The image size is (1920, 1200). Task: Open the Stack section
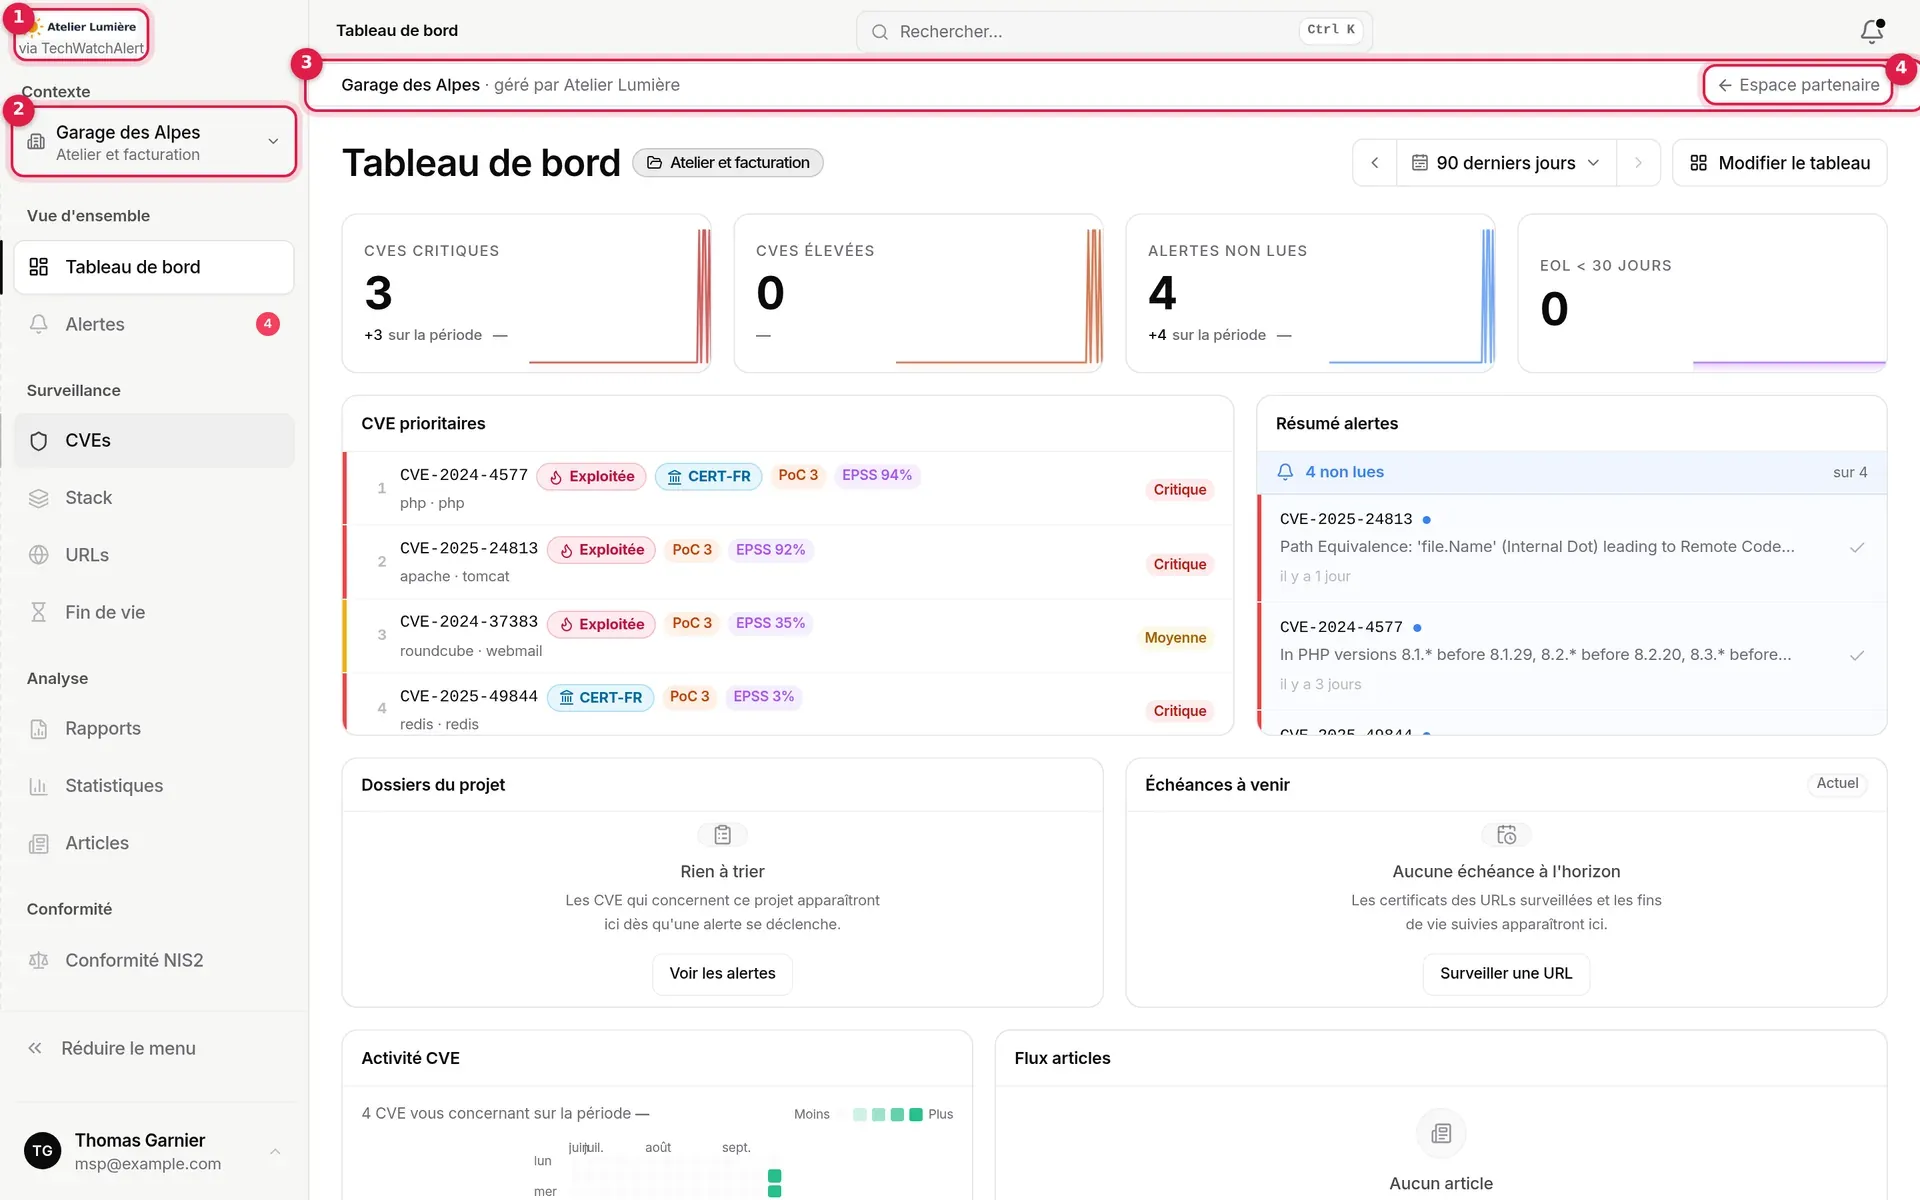pyautogui.click(x=154, y=498)
